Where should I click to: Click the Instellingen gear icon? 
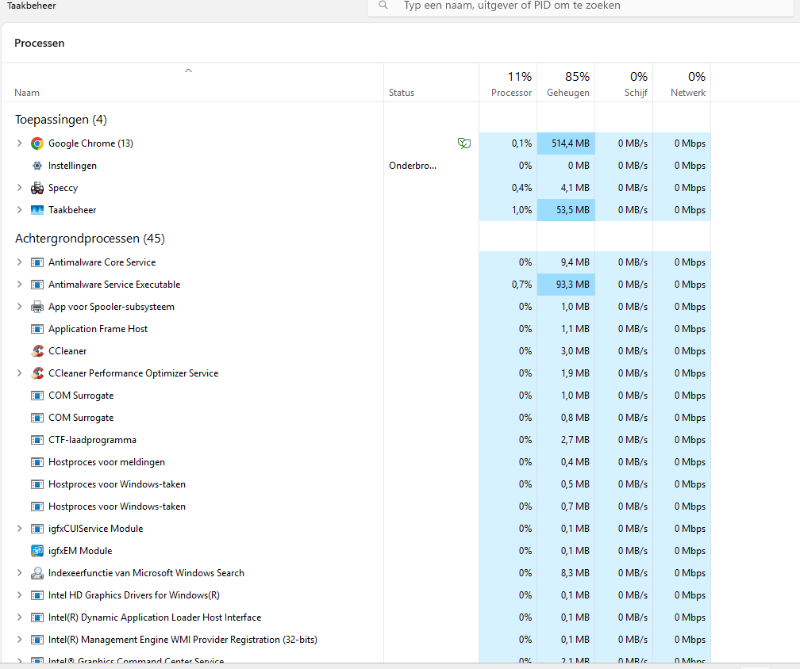click(38, 166)
